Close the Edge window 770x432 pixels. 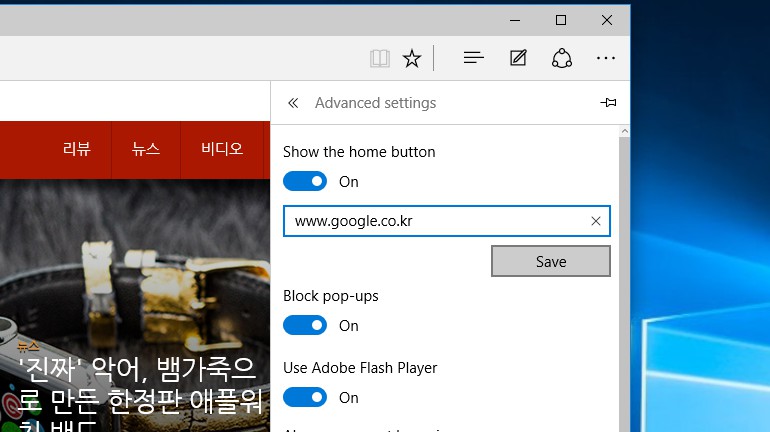(x=607, y=20)
